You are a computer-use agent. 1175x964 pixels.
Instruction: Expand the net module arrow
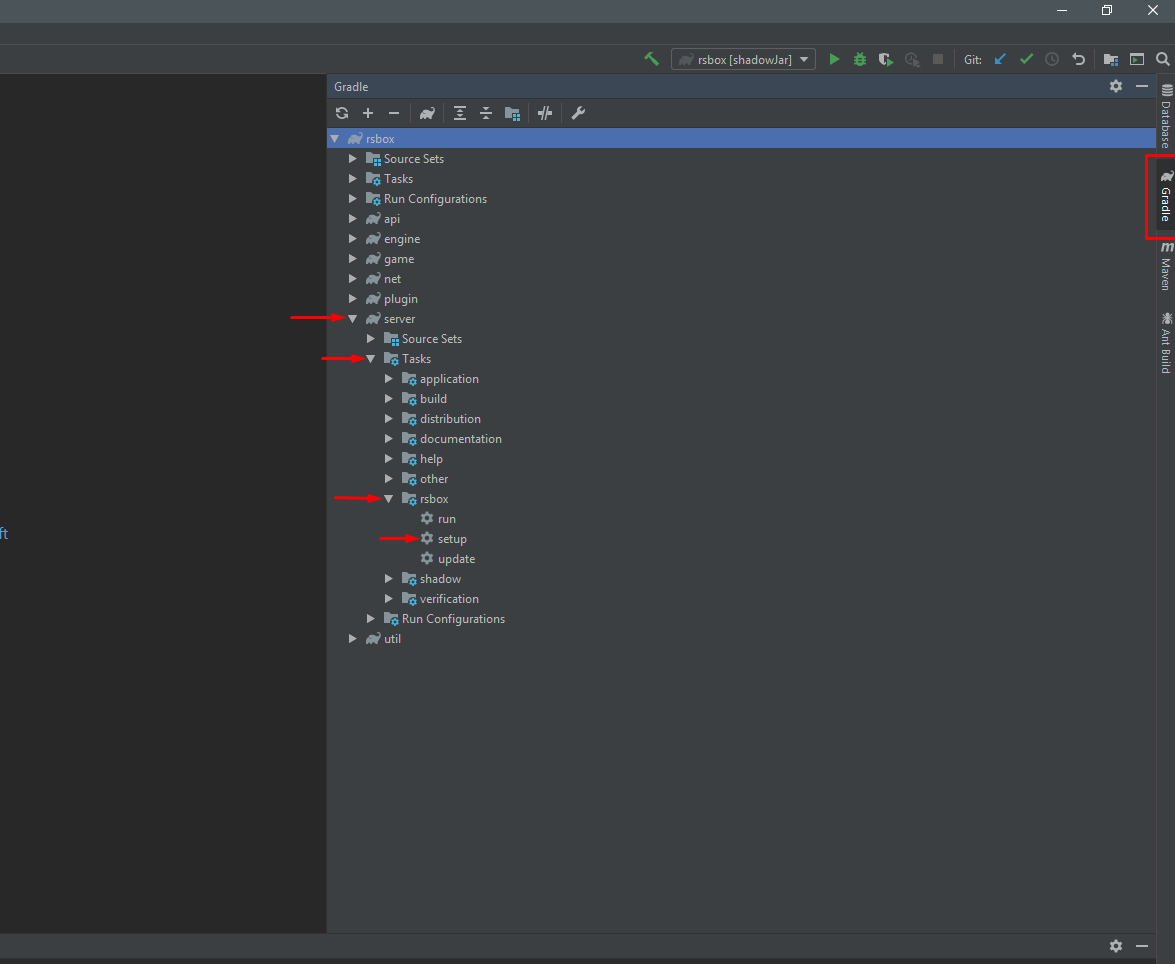(353, 279)
